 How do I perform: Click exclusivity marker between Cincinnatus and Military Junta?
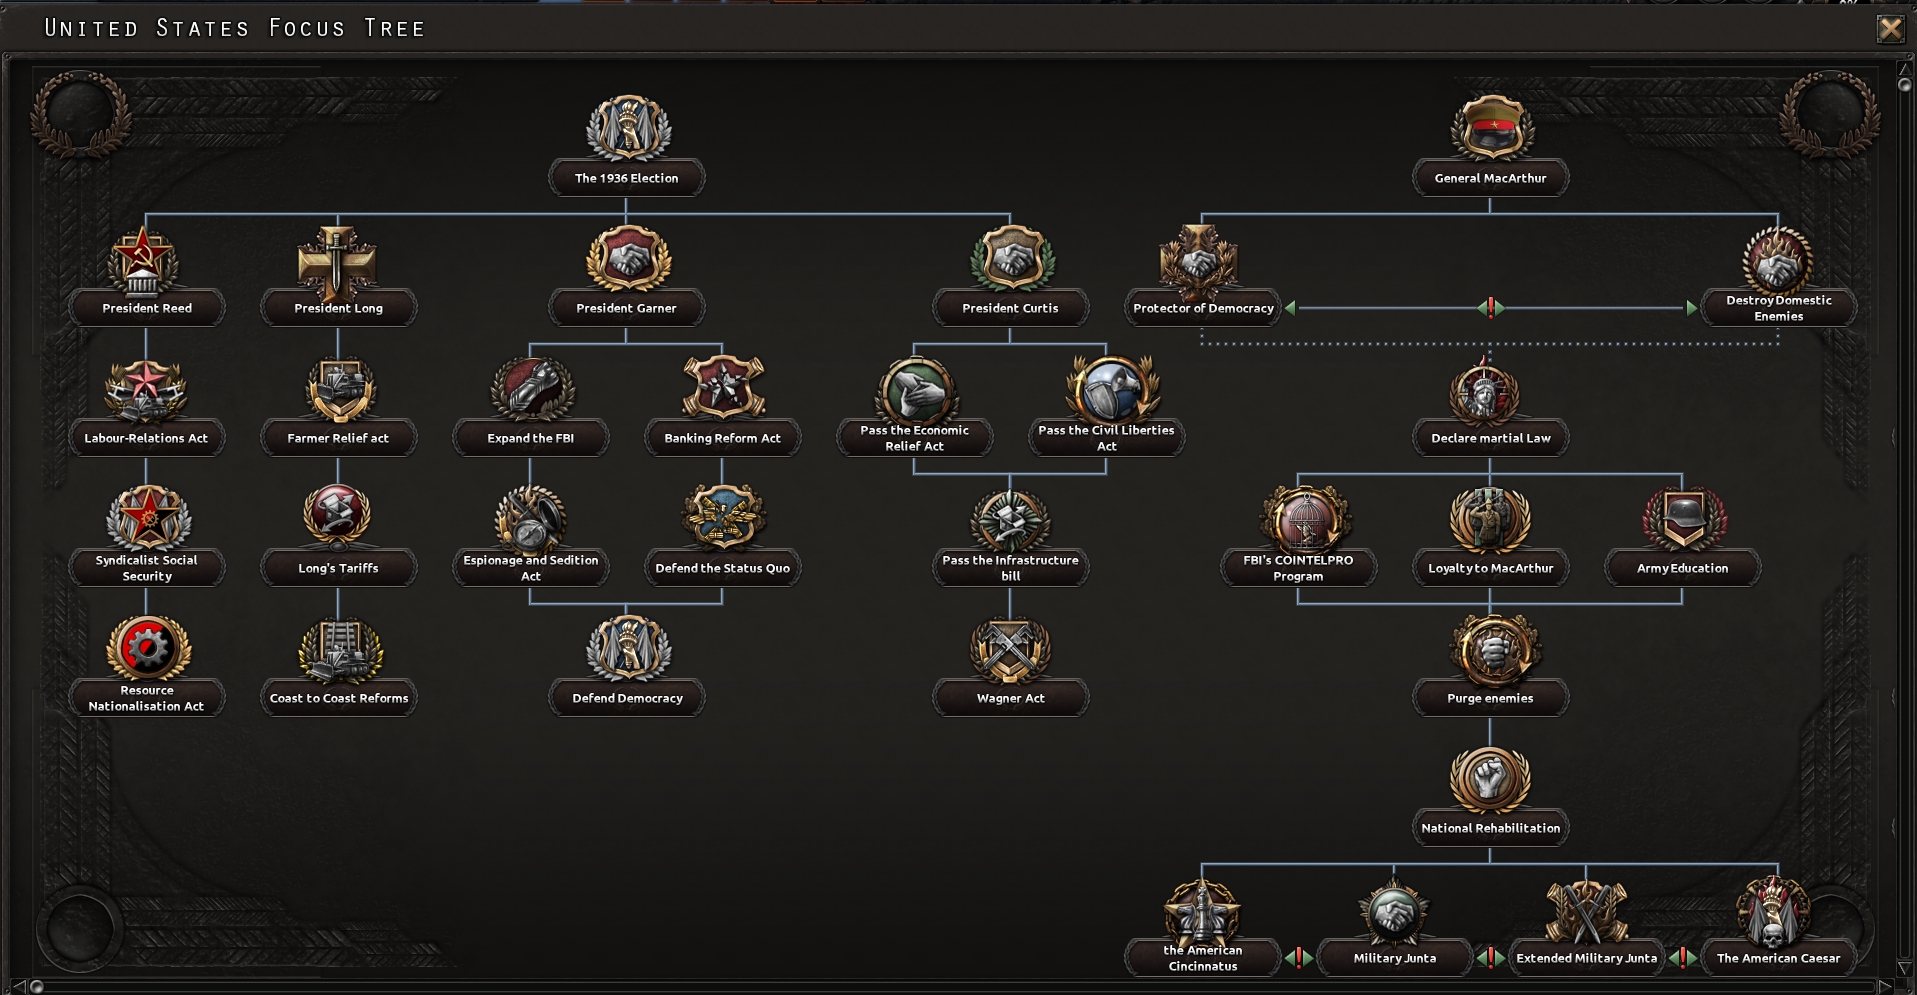1299,958
